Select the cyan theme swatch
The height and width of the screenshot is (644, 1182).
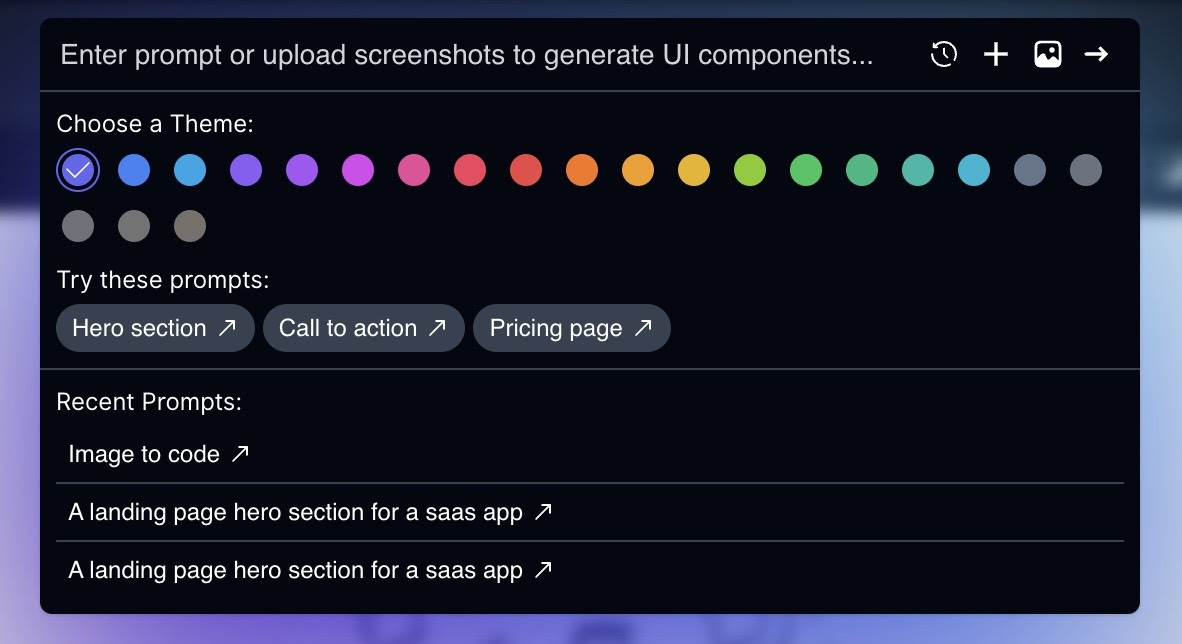coord(974,170)
